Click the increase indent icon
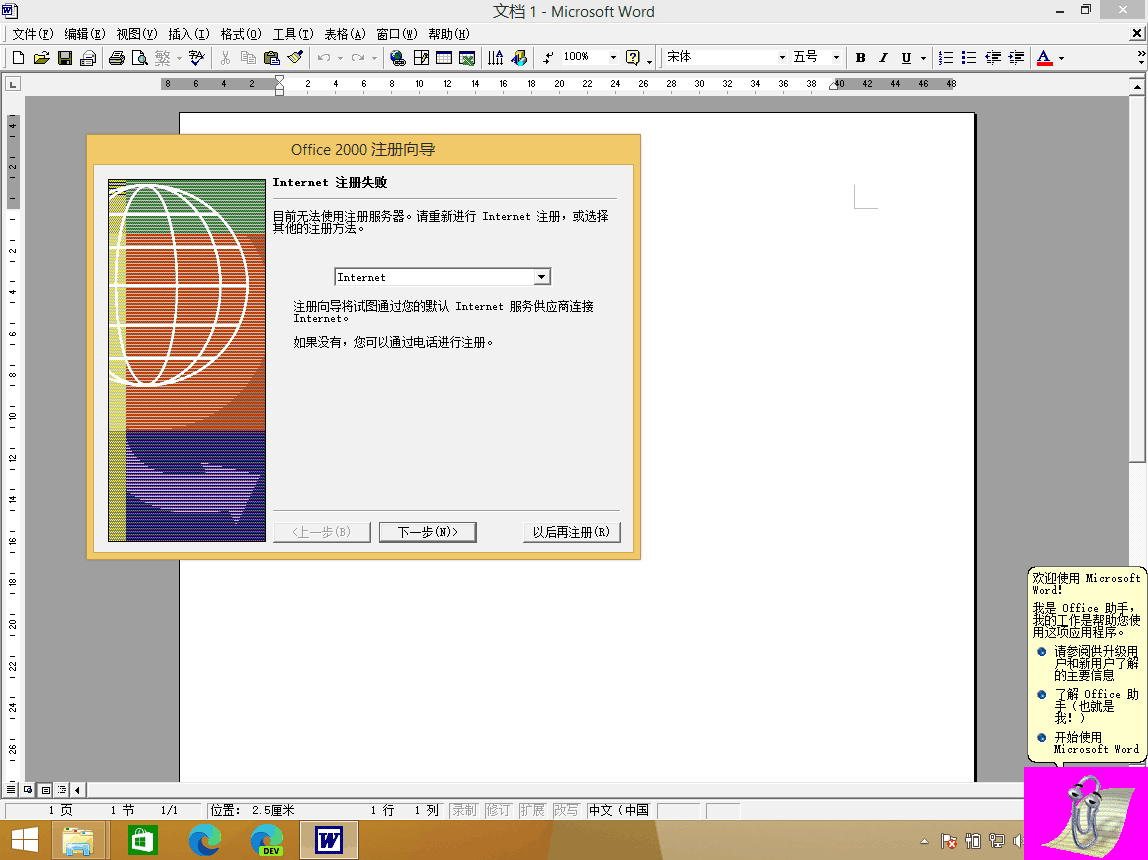1148x860 pixels. tap(1016, 58)
